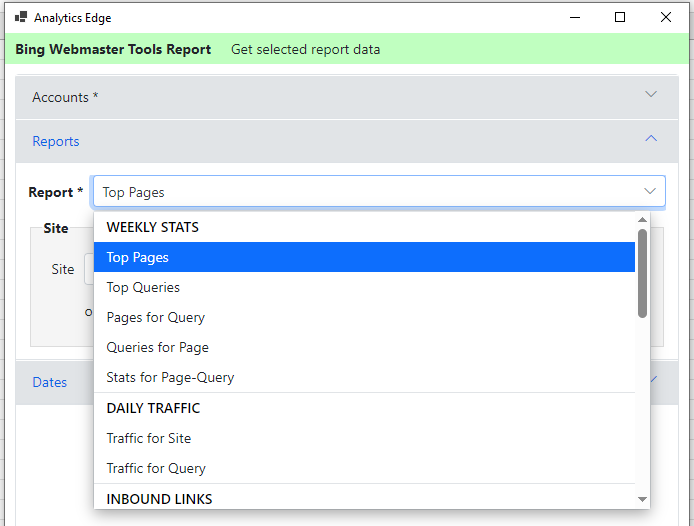Screen dimensions: 694x526
Task: Click the Bing Webmaster Tools Report title
Action: 113,49
